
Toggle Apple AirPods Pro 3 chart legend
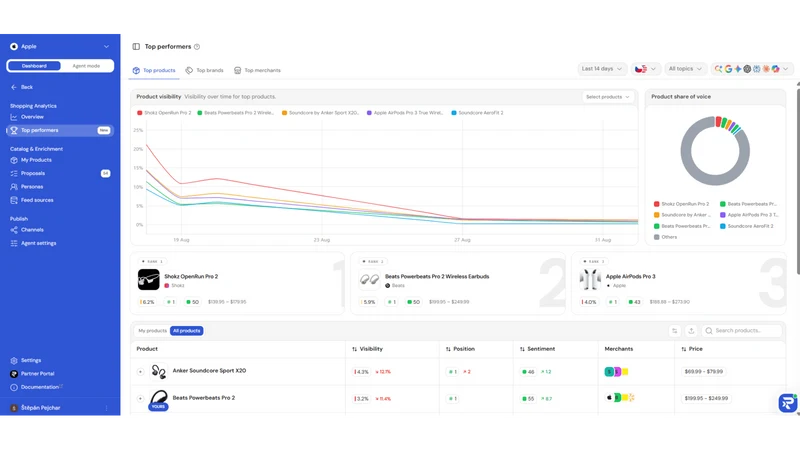coord(405,113)
